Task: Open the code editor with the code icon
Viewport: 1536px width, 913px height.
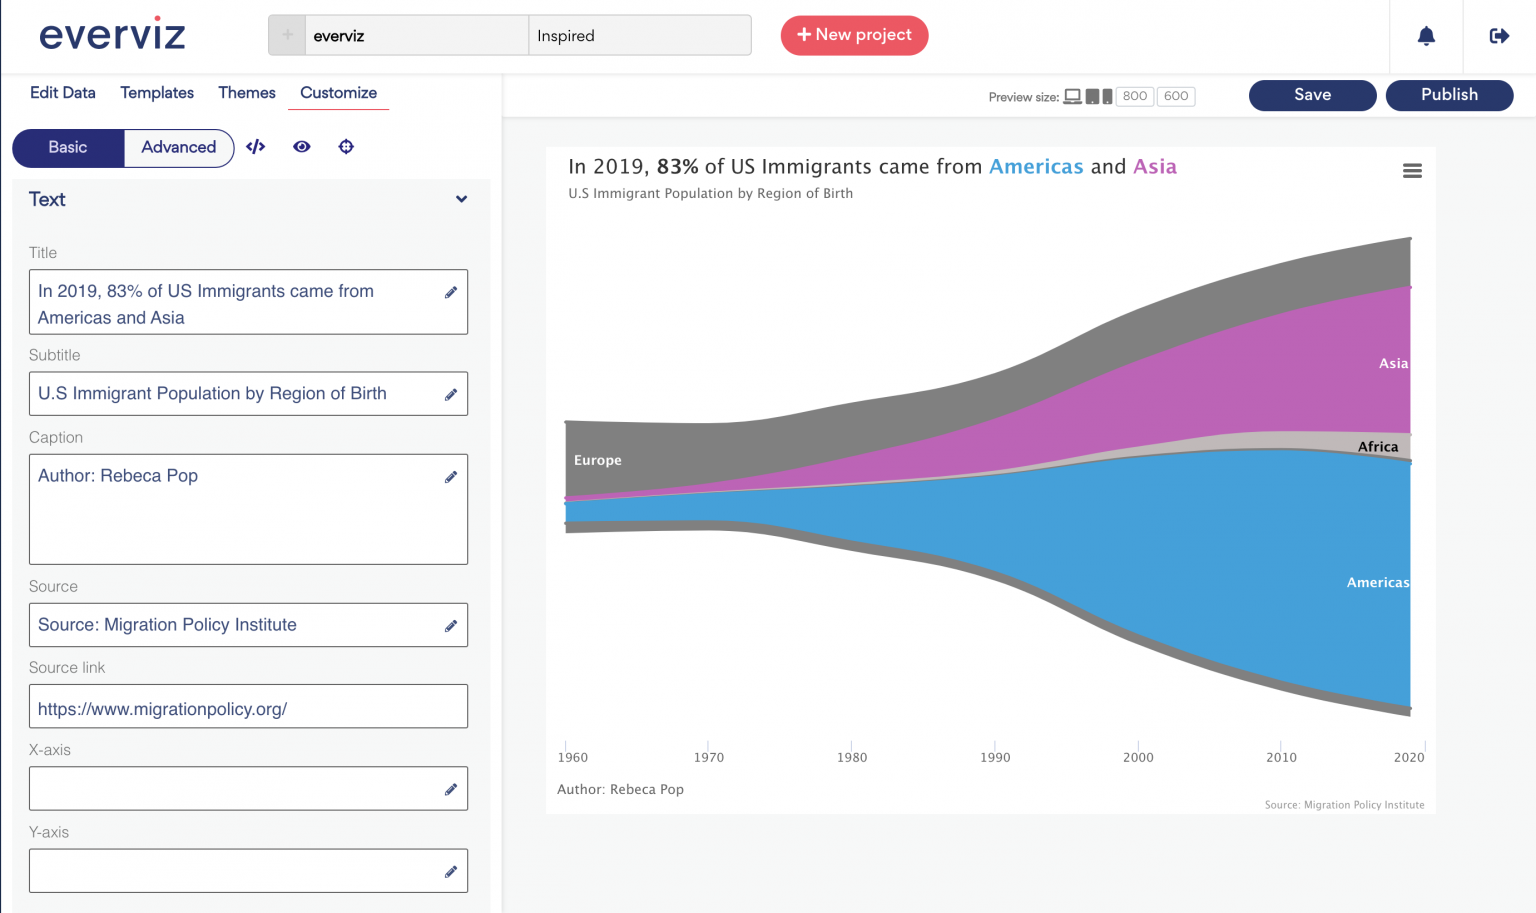Action: coord(255,147)
